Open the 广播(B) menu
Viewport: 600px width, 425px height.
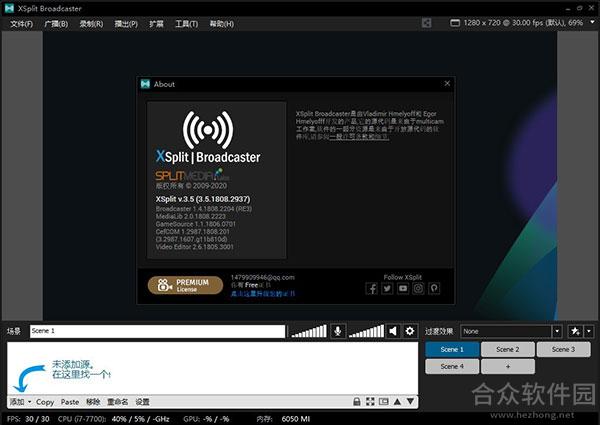pyautogui.click(x=56, y=24)
